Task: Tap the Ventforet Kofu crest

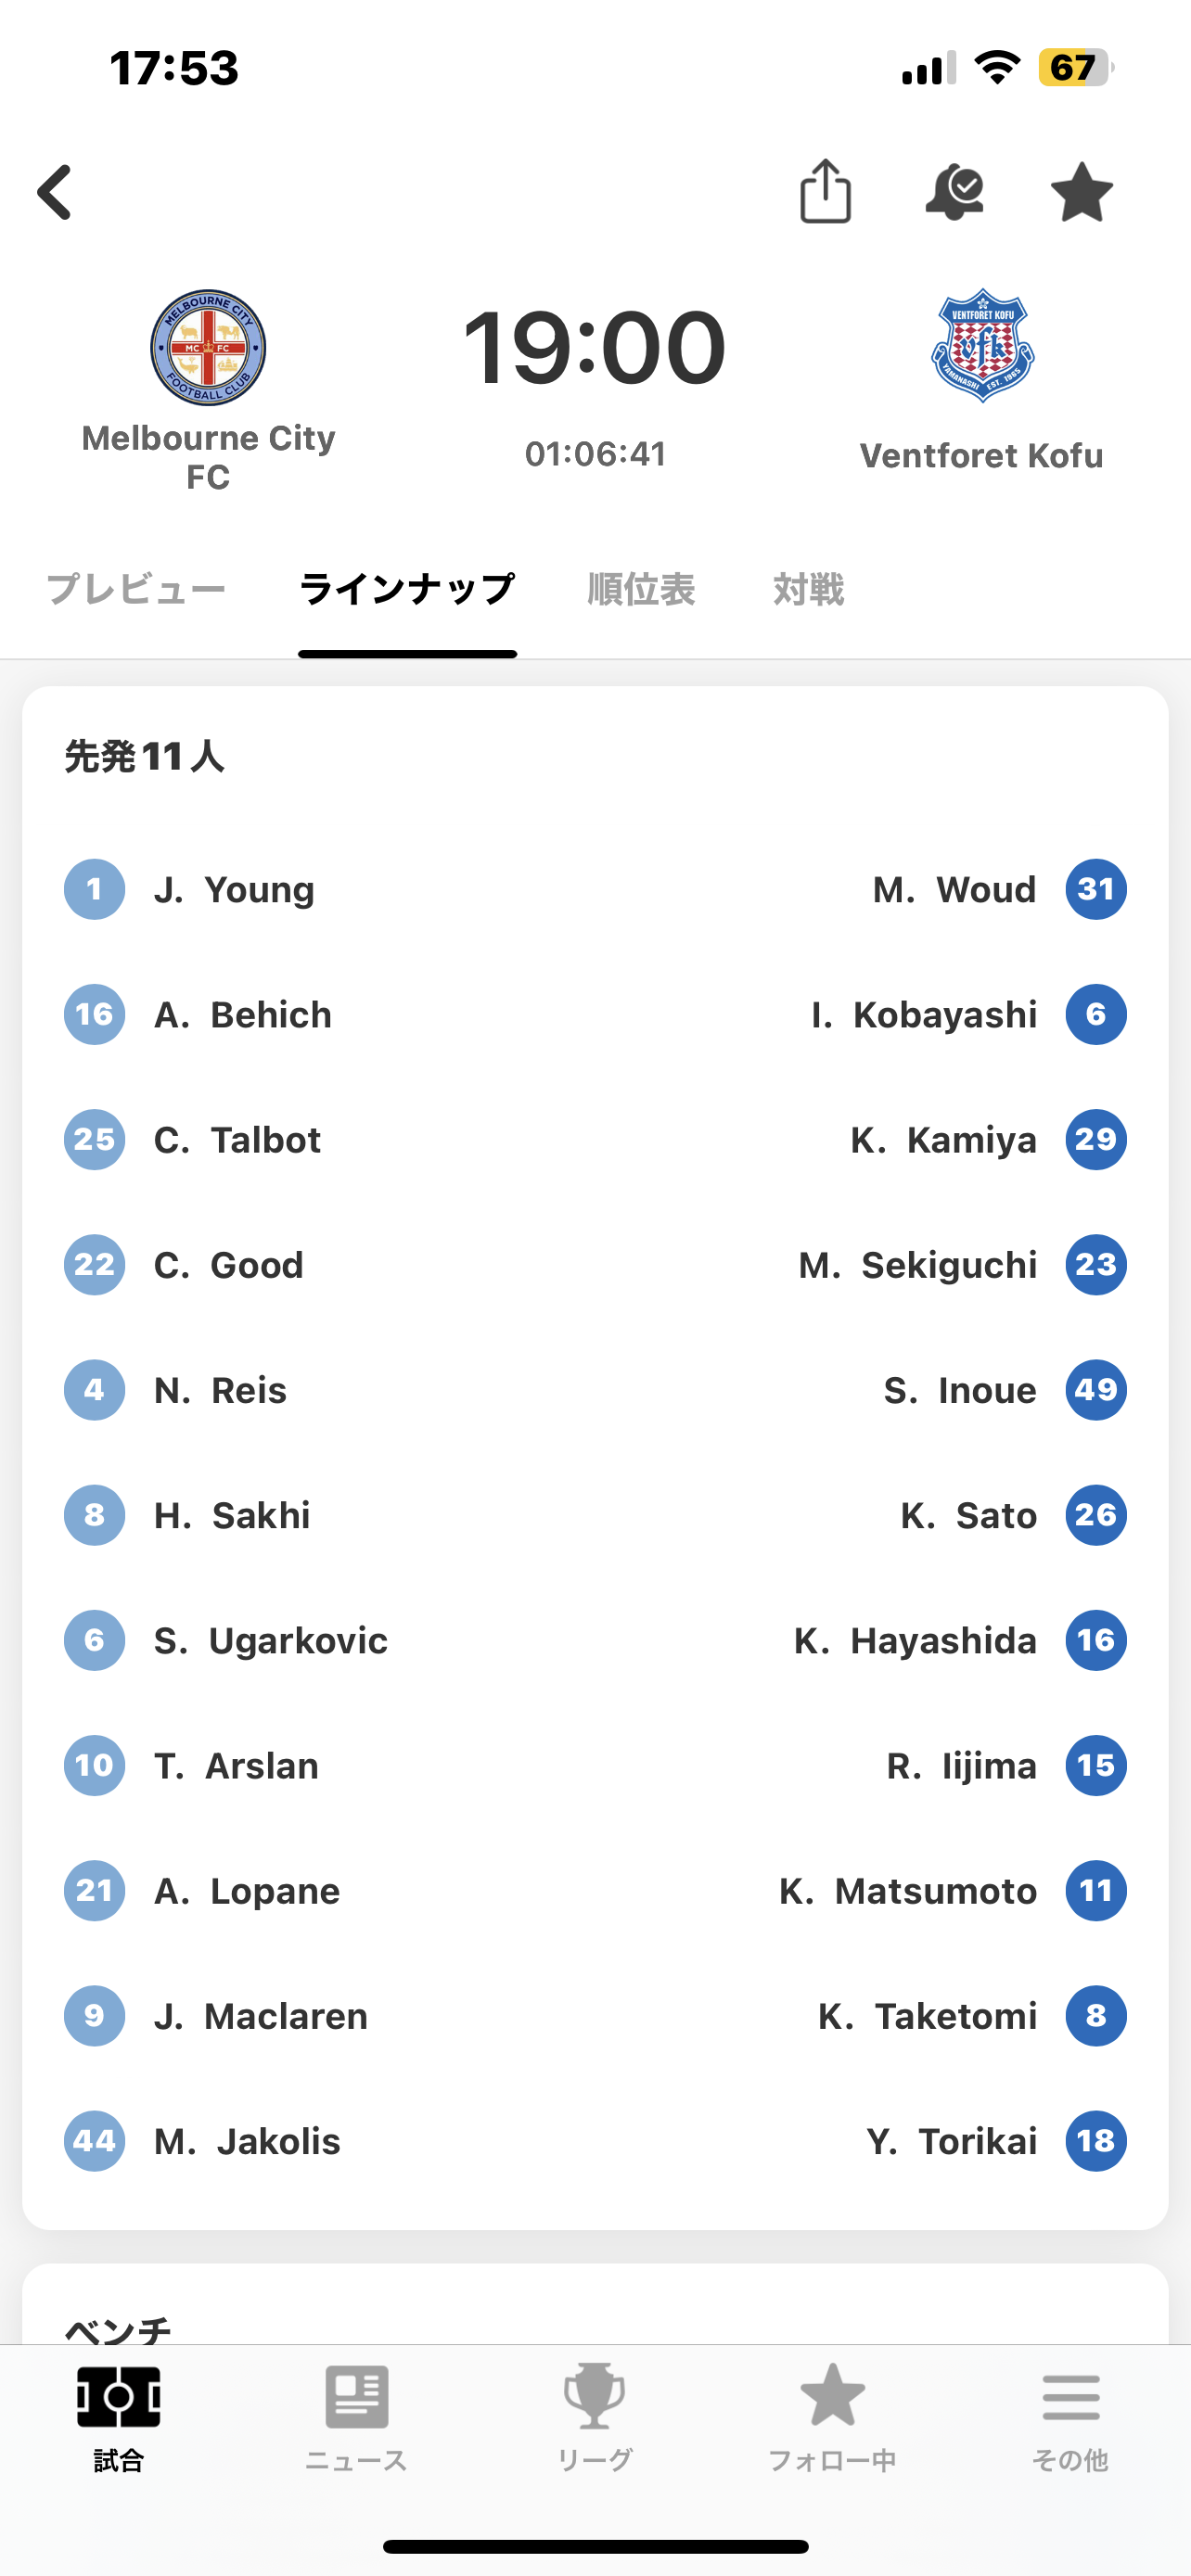Action: pyautogui.click(x=982, y=346)
